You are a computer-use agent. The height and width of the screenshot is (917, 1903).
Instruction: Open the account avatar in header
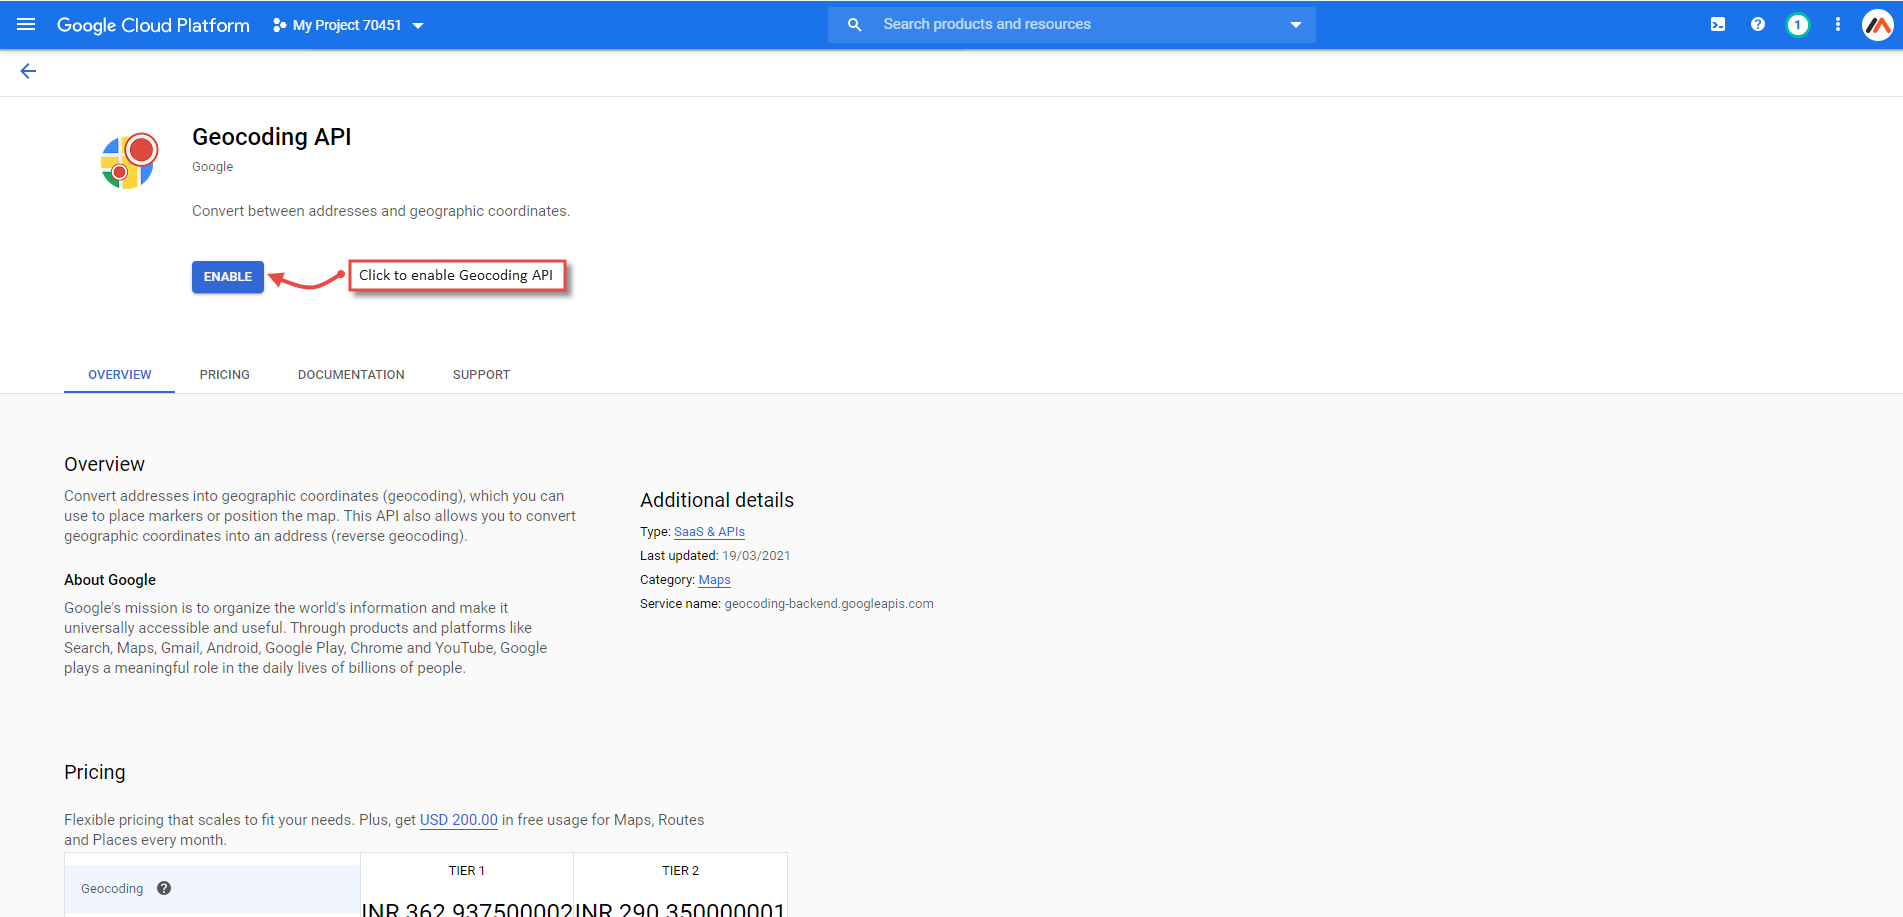(x=1877, y=25)
